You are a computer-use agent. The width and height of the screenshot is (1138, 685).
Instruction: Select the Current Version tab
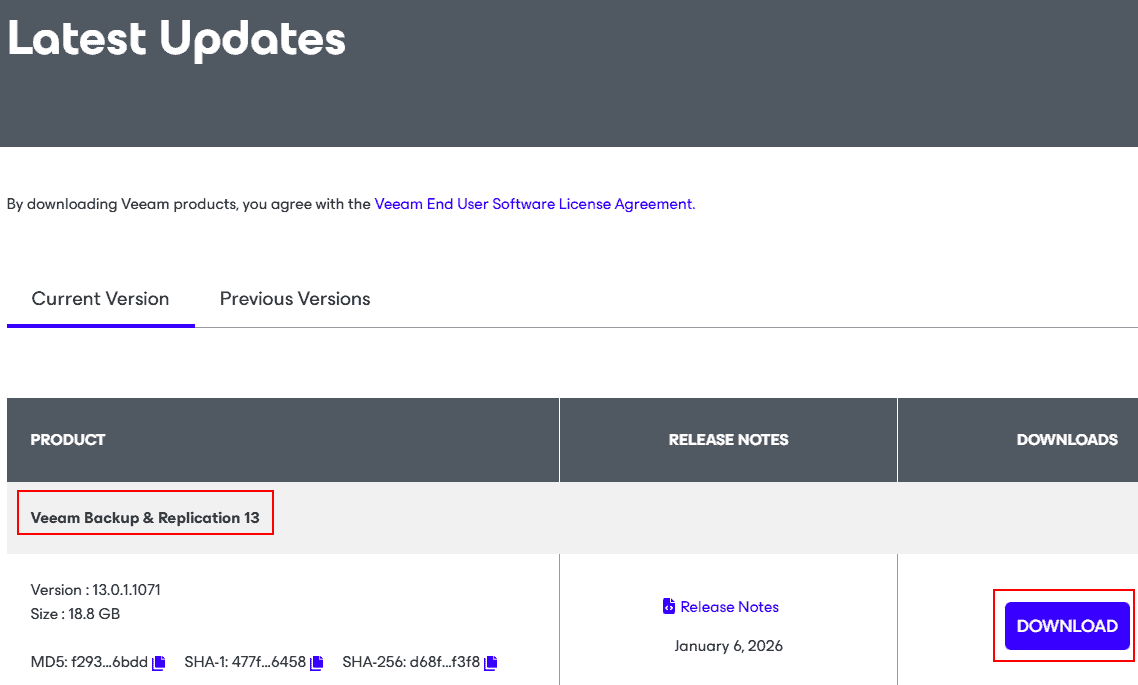click(100, 299)
